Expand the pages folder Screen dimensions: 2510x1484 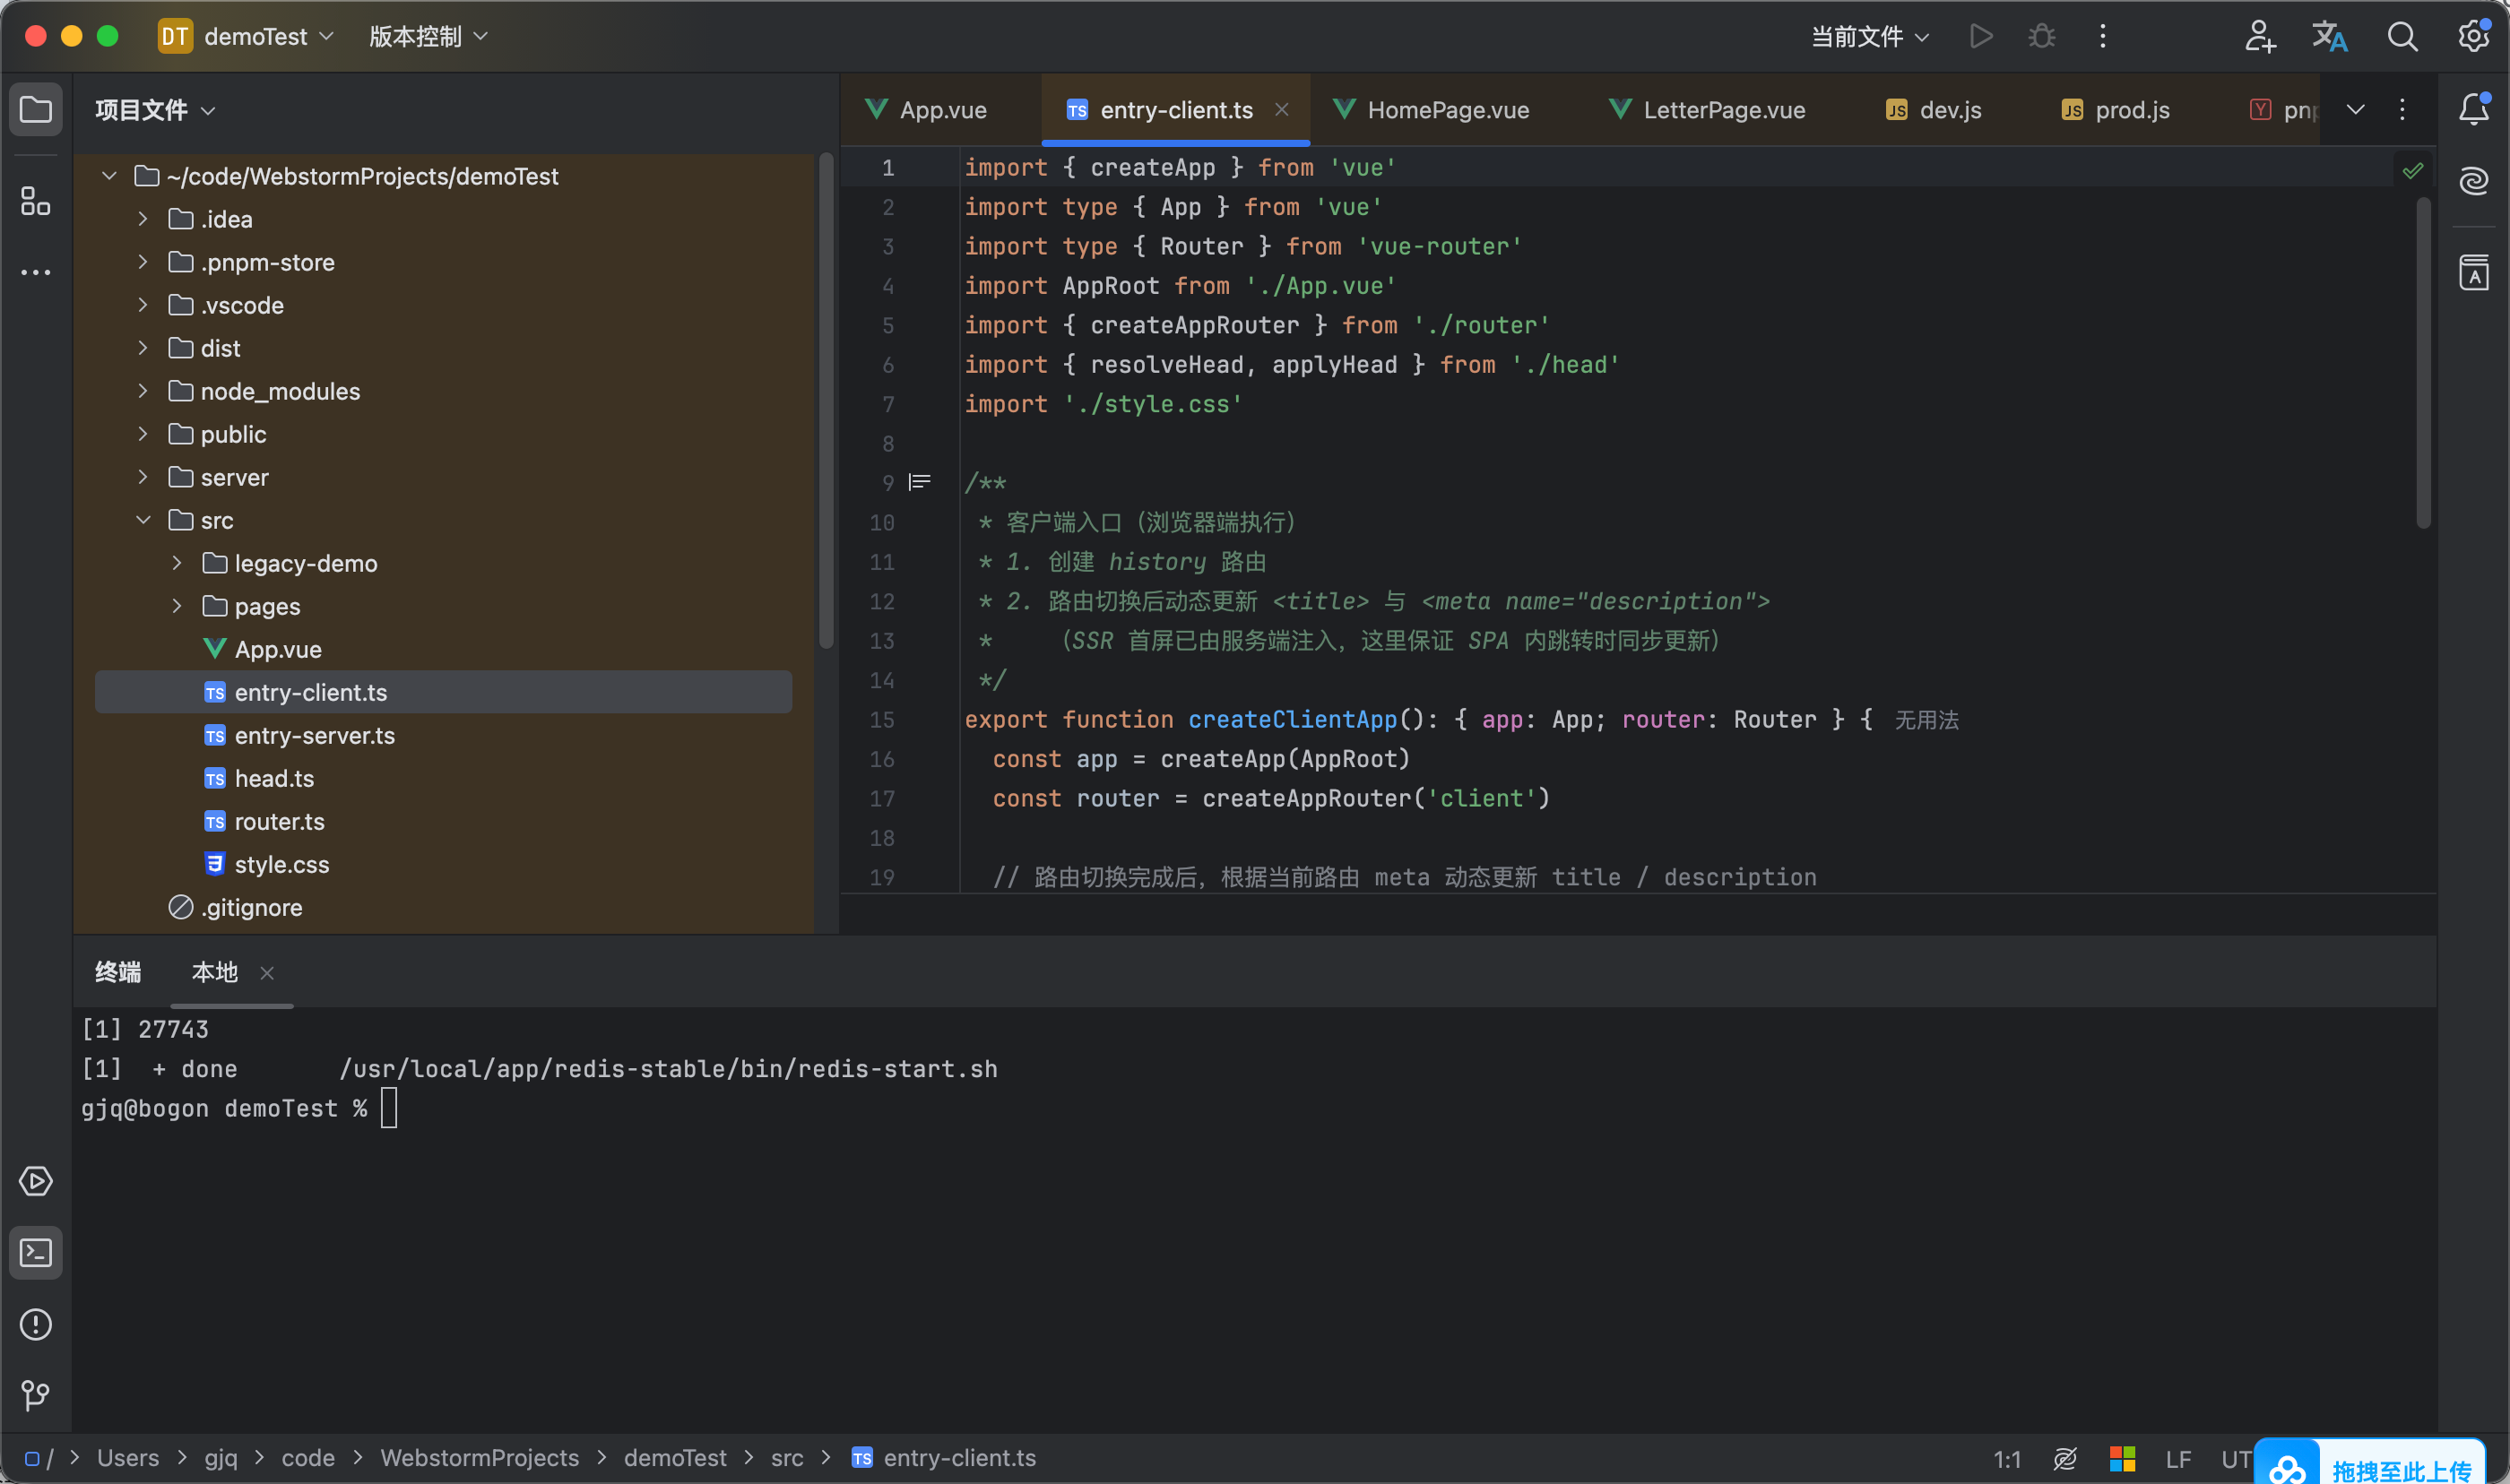[177, 606]
